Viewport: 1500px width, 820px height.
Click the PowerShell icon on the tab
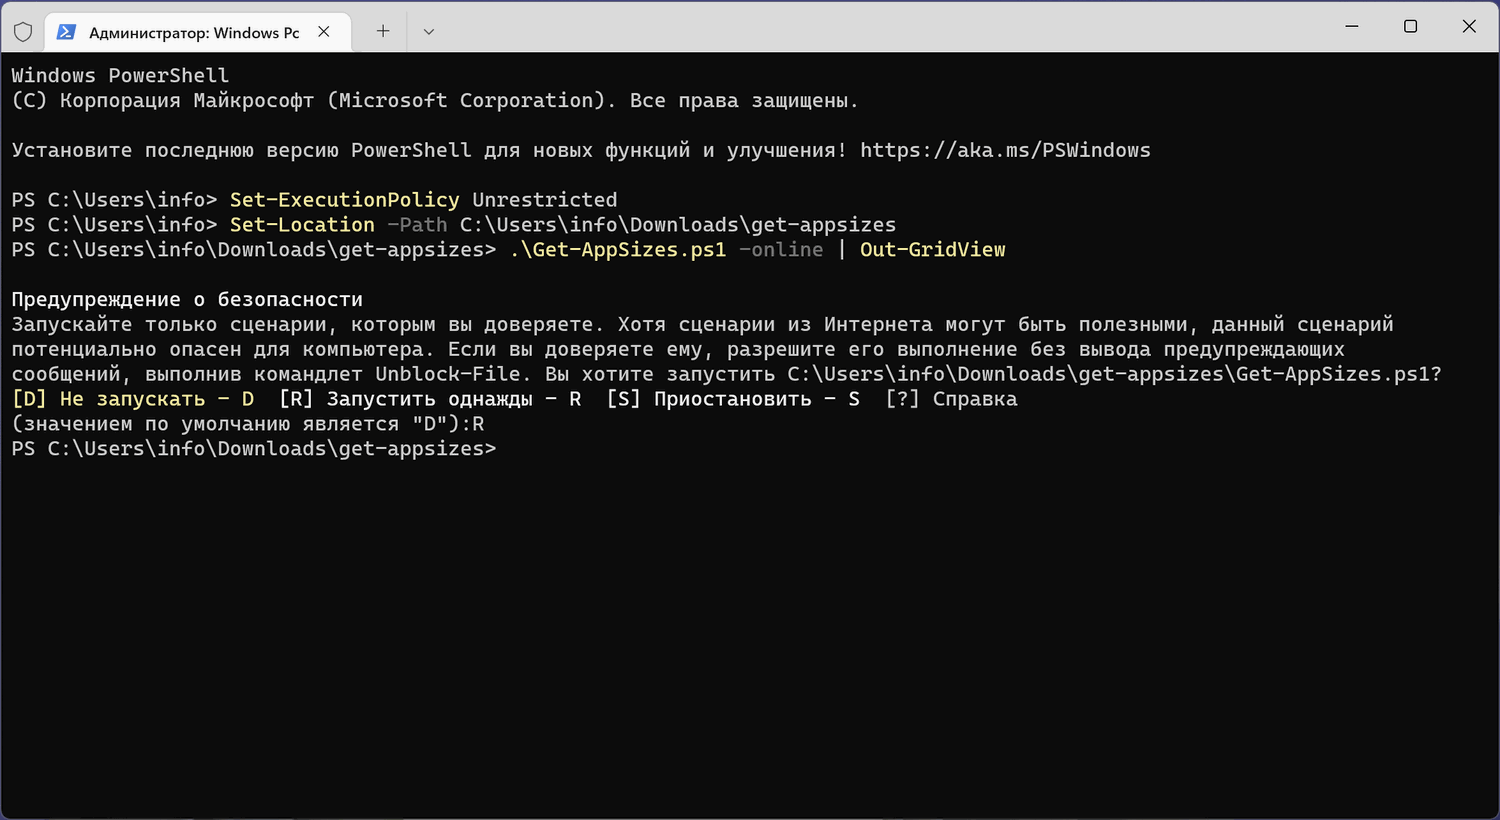click(x=66, y=32)
